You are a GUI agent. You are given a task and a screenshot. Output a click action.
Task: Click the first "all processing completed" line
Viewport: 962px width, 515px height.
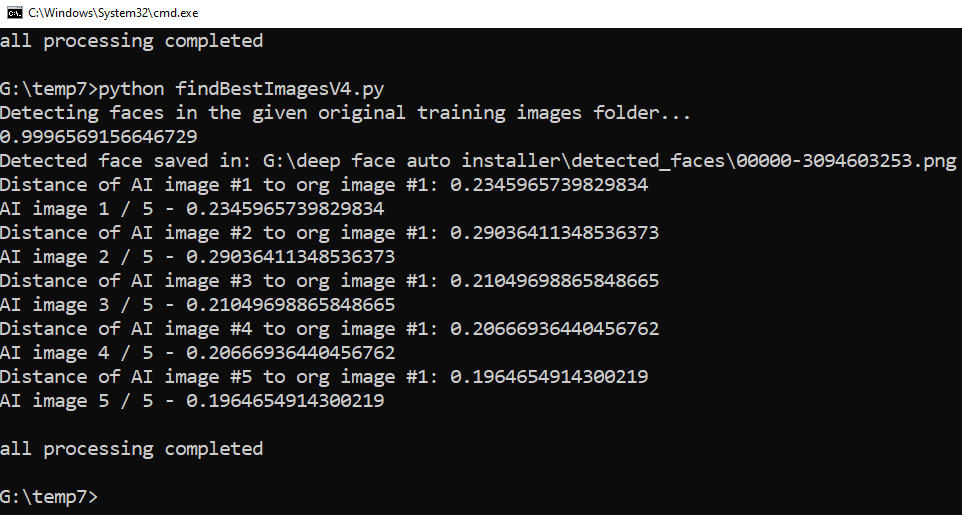131,41
